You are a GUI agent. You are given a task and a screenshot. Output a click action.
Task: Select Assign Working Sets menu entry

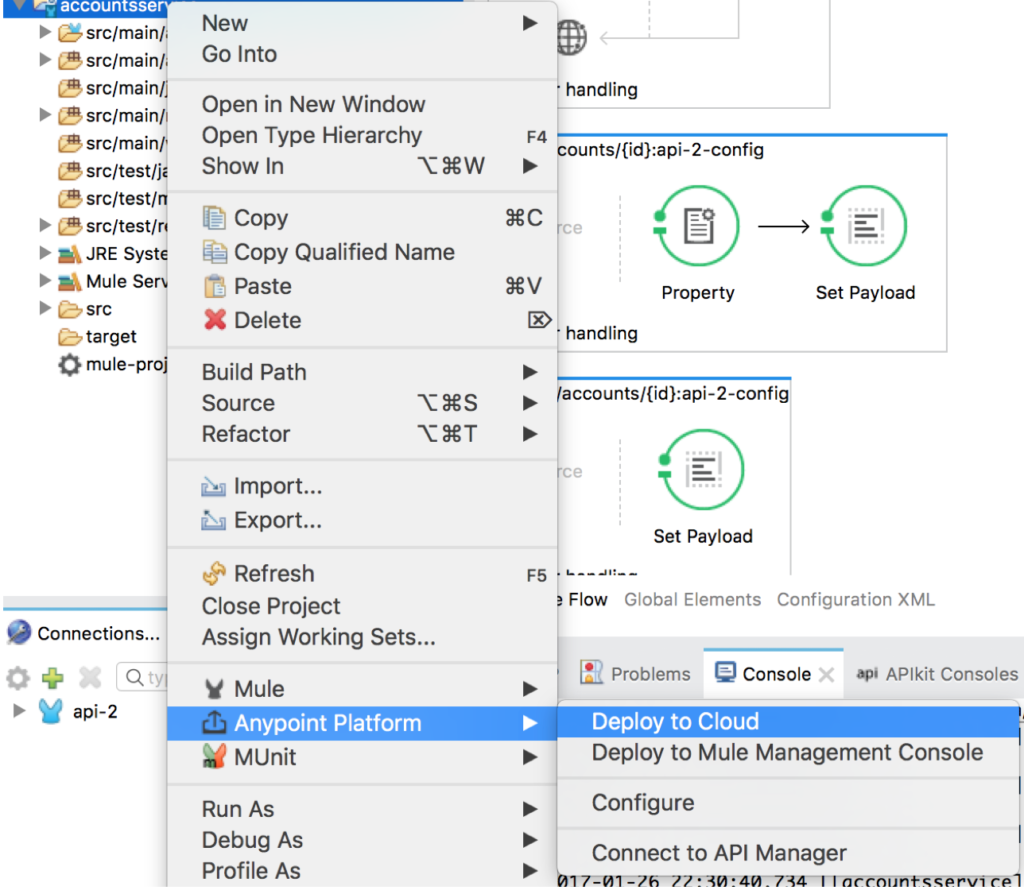362,637
